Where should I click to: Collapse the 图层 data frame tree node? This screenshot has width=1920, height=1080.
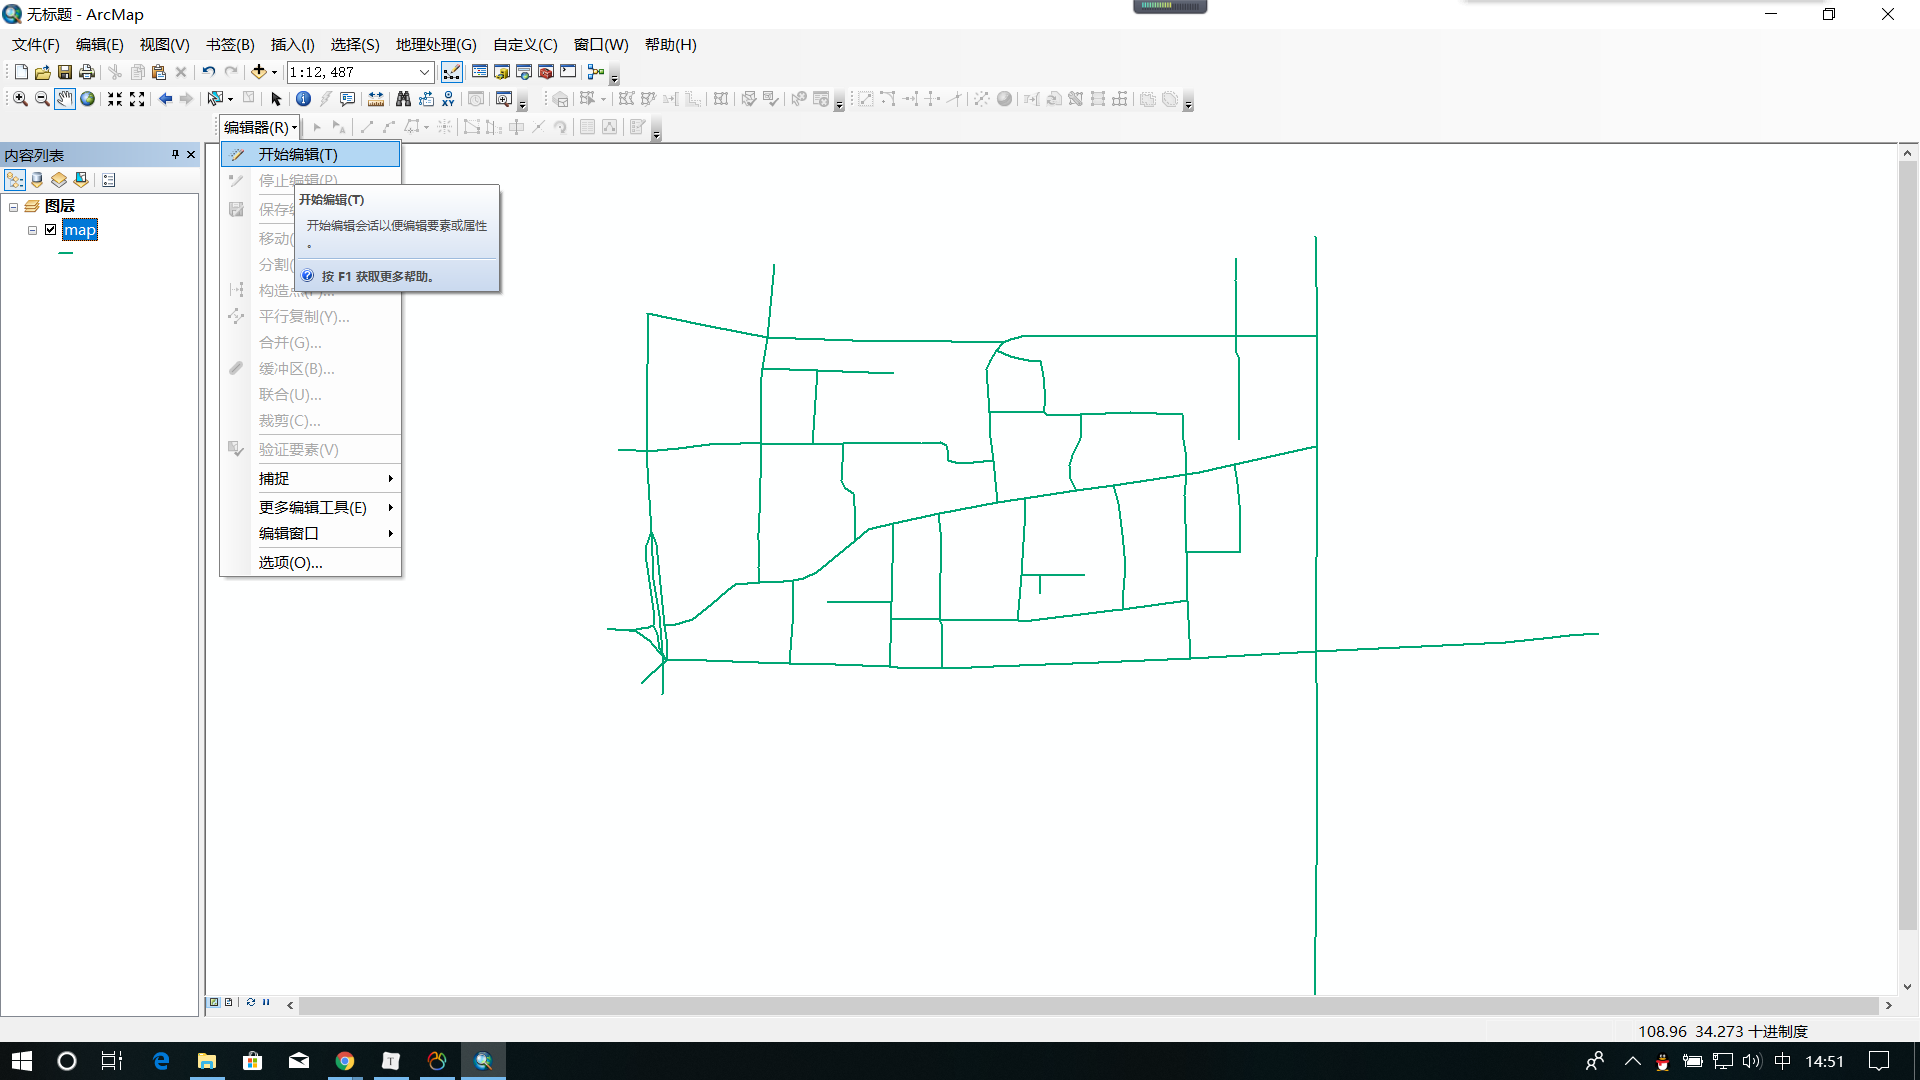pos(14,207)
